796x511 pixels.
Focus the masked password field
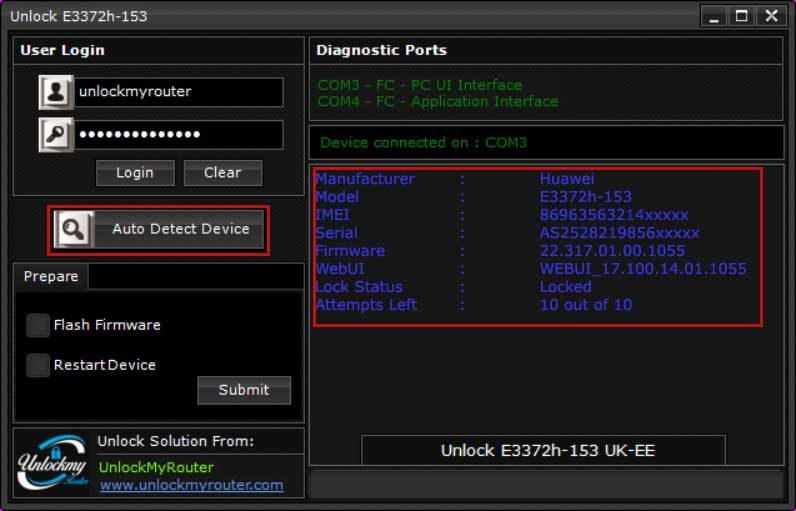(179, 134)
